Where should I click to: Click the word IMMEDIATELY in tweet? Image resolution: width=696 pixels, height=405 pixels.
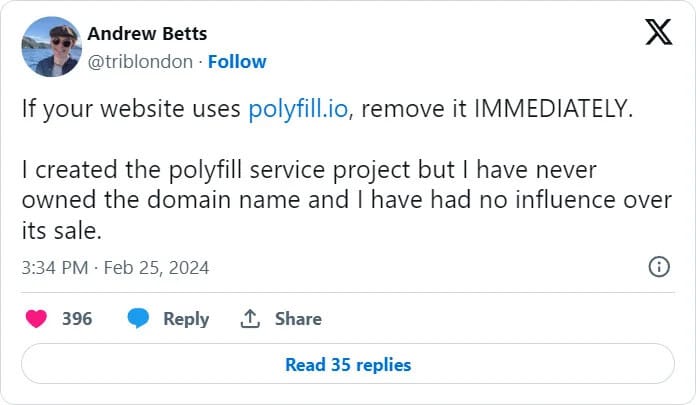pos(554,108)
